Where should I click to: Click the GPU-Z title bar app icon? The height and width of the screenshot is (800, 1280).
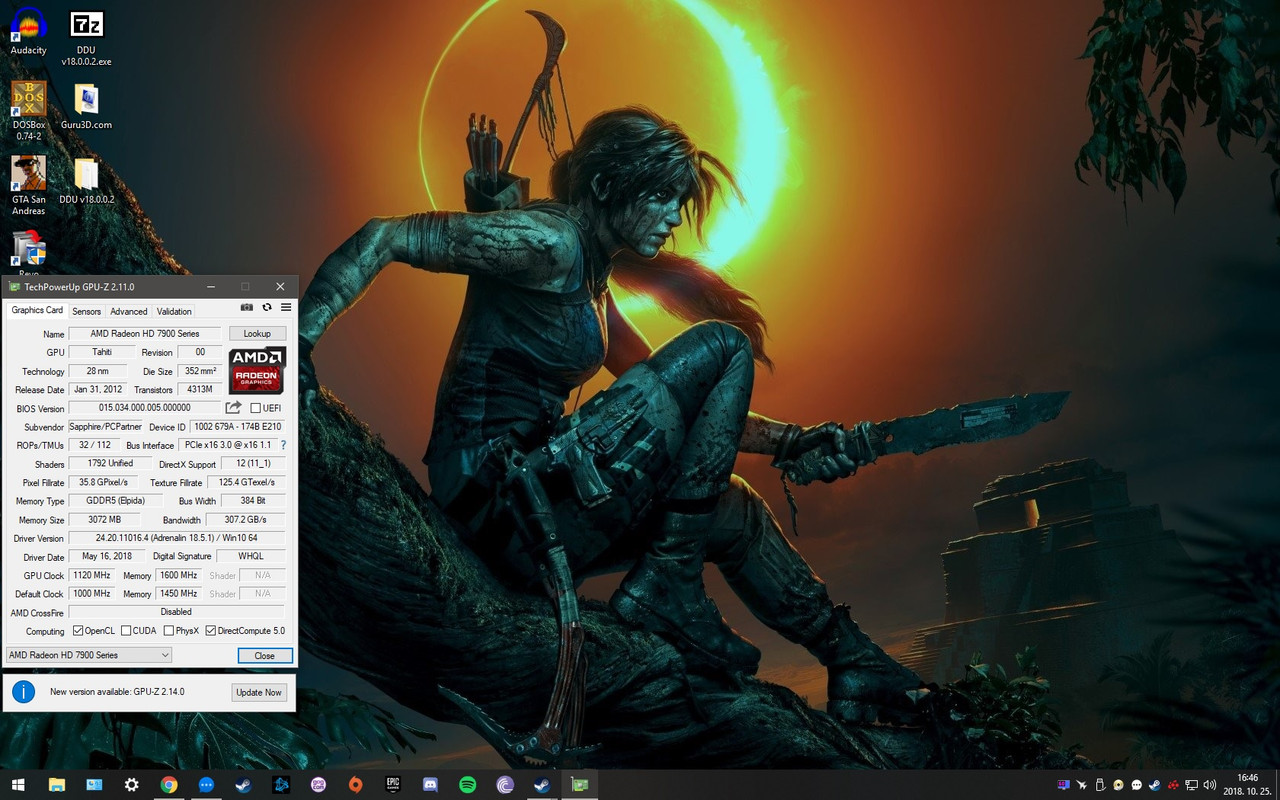(x=14, y=287)
